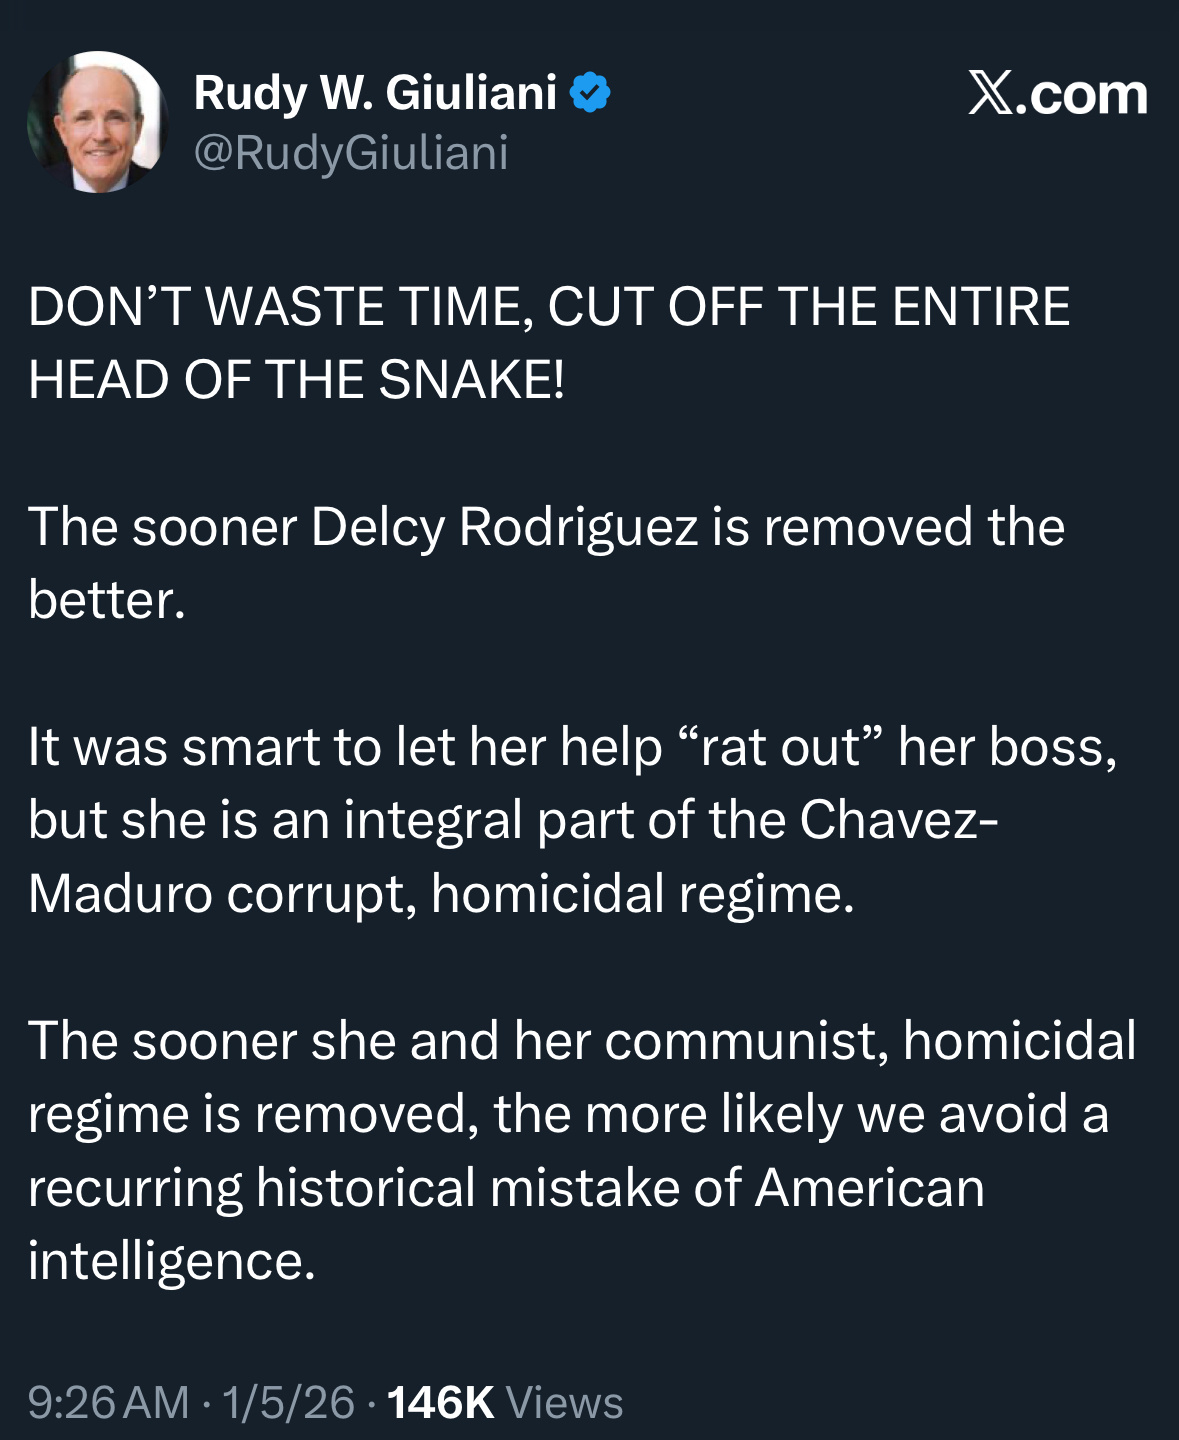Click the hyphenated word "Chavez-"
The width and height of the screenshot is (1179, 1440).
coord(898,820)
